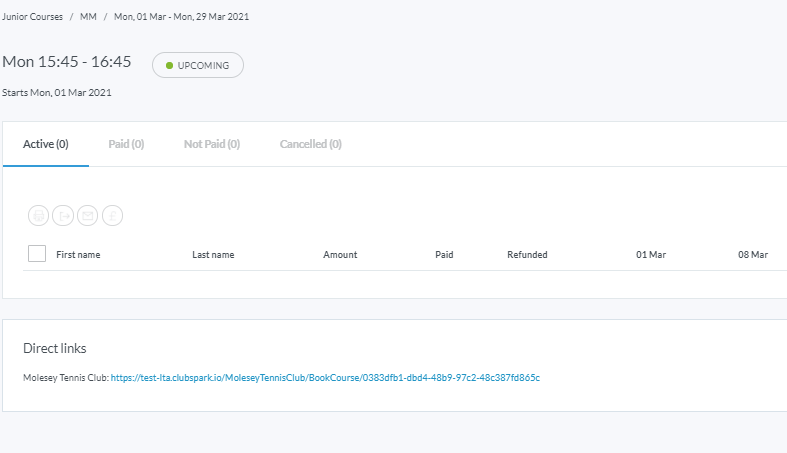Go to Junior Courses breadcrumb
Viewport: 787px width, 453px height.
(x=33, y=18)
